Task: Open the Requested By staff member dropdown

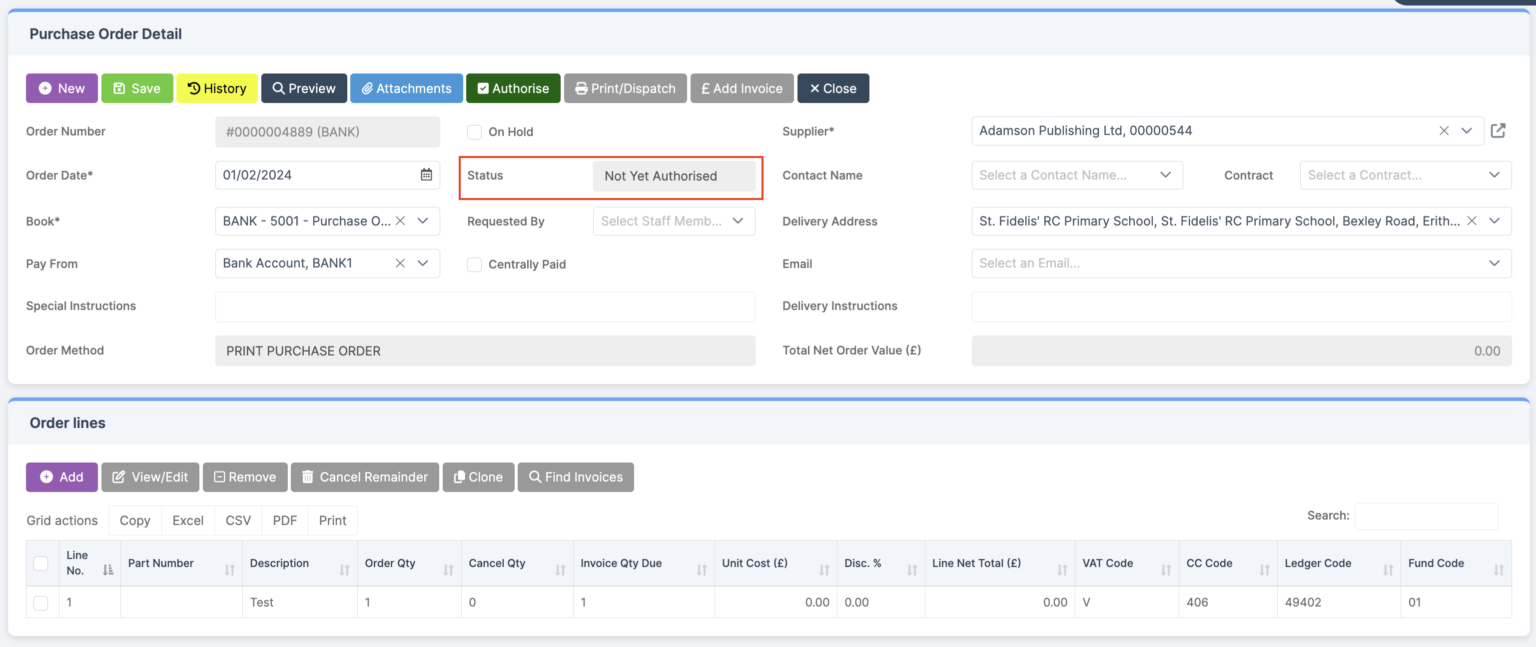Action: coord(673,221)
